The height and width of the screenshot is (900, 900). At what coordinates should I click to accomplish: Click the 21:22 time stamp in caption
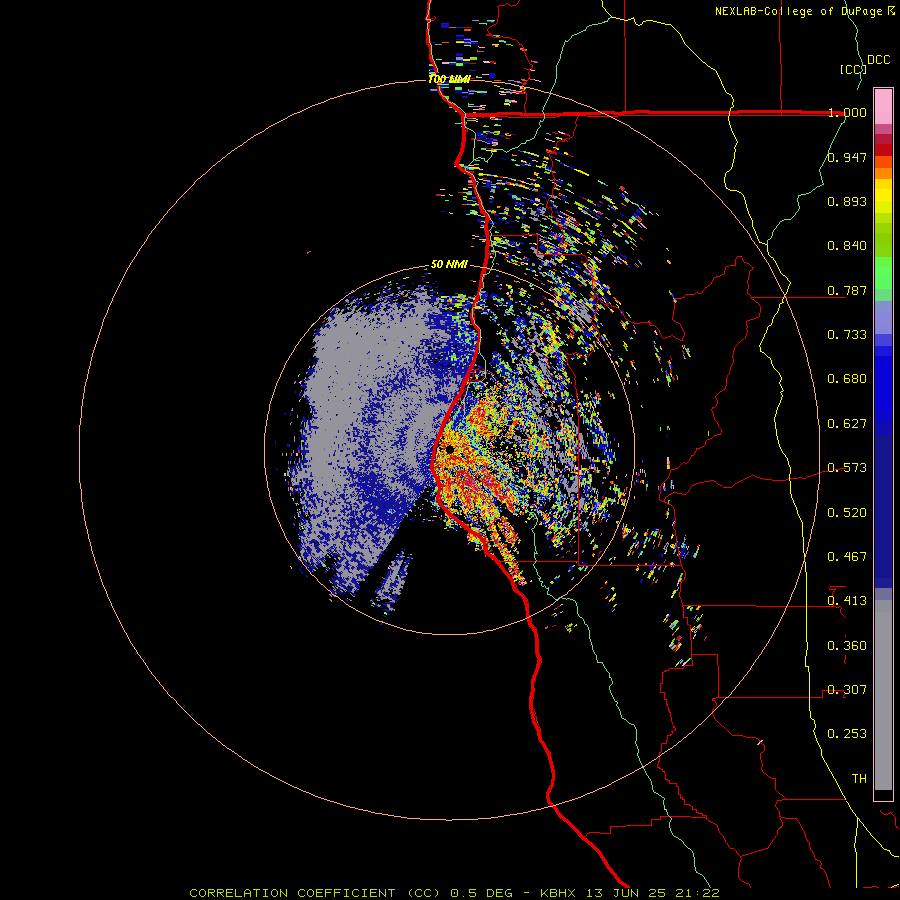(x=697, y=893)
